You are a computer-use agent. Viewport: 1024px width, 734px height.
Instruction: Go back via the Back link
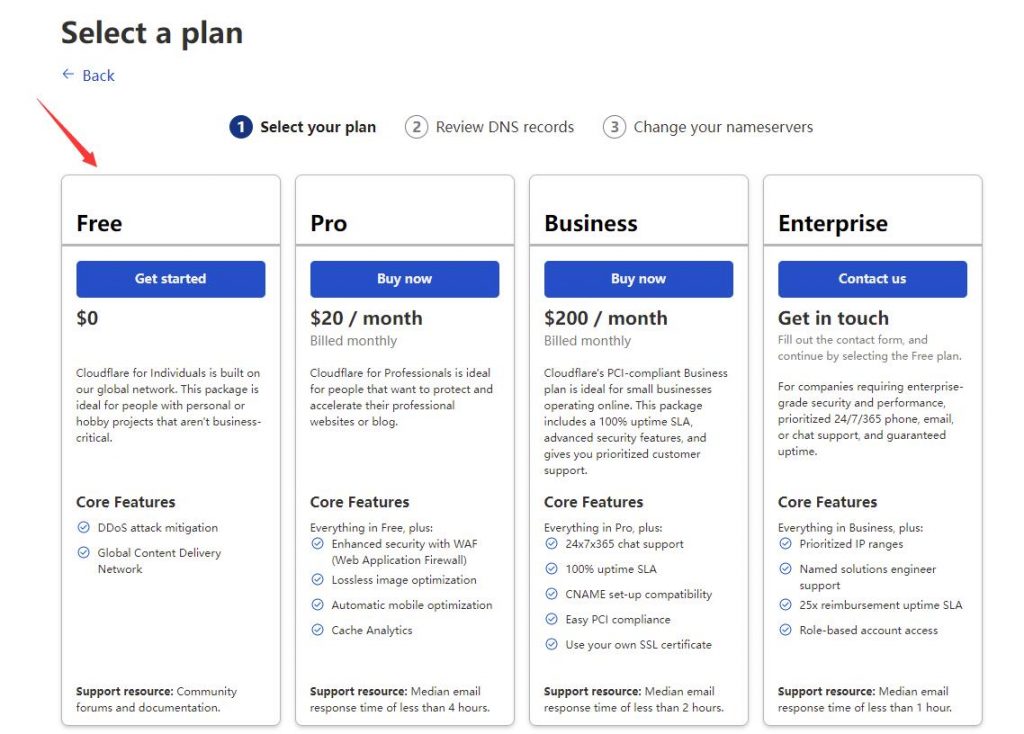(98, 76)
